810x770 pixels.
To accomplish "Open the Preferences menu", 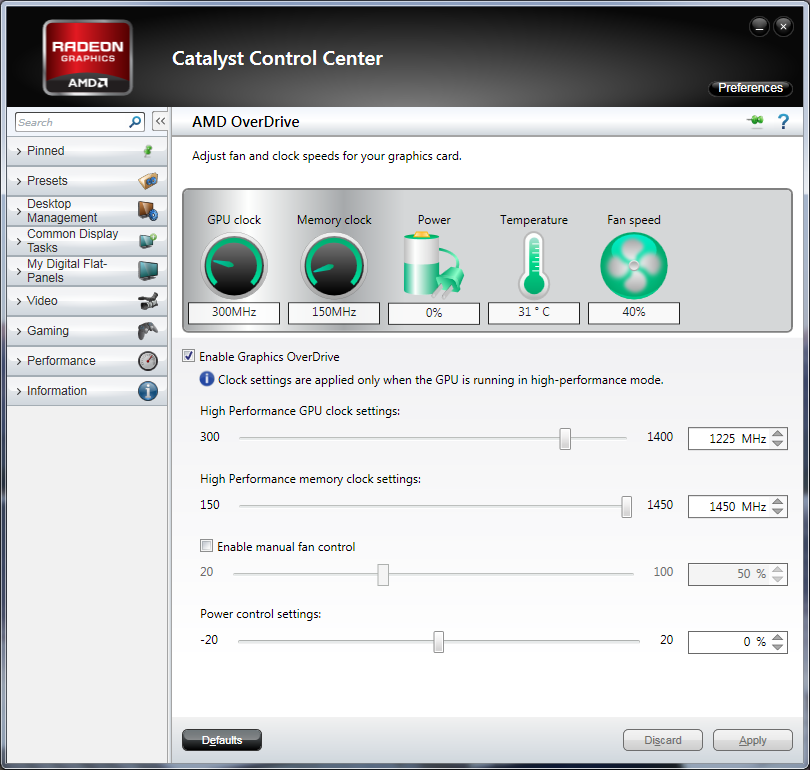I will coord(750,88).
